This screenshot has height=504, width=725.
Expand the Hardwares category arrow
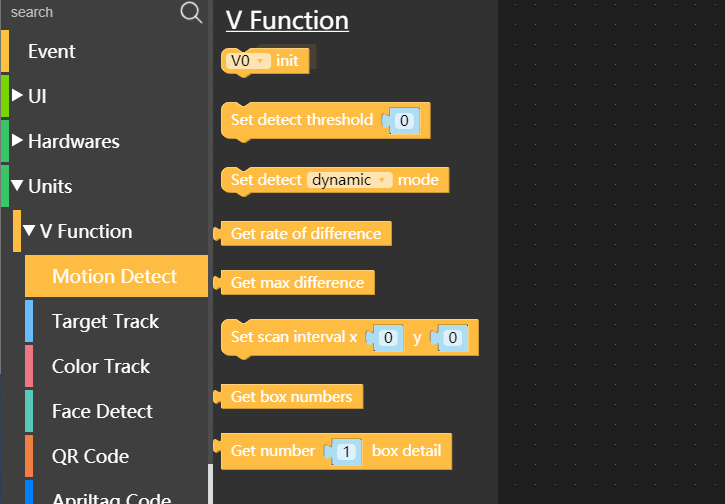coord(17,140)
